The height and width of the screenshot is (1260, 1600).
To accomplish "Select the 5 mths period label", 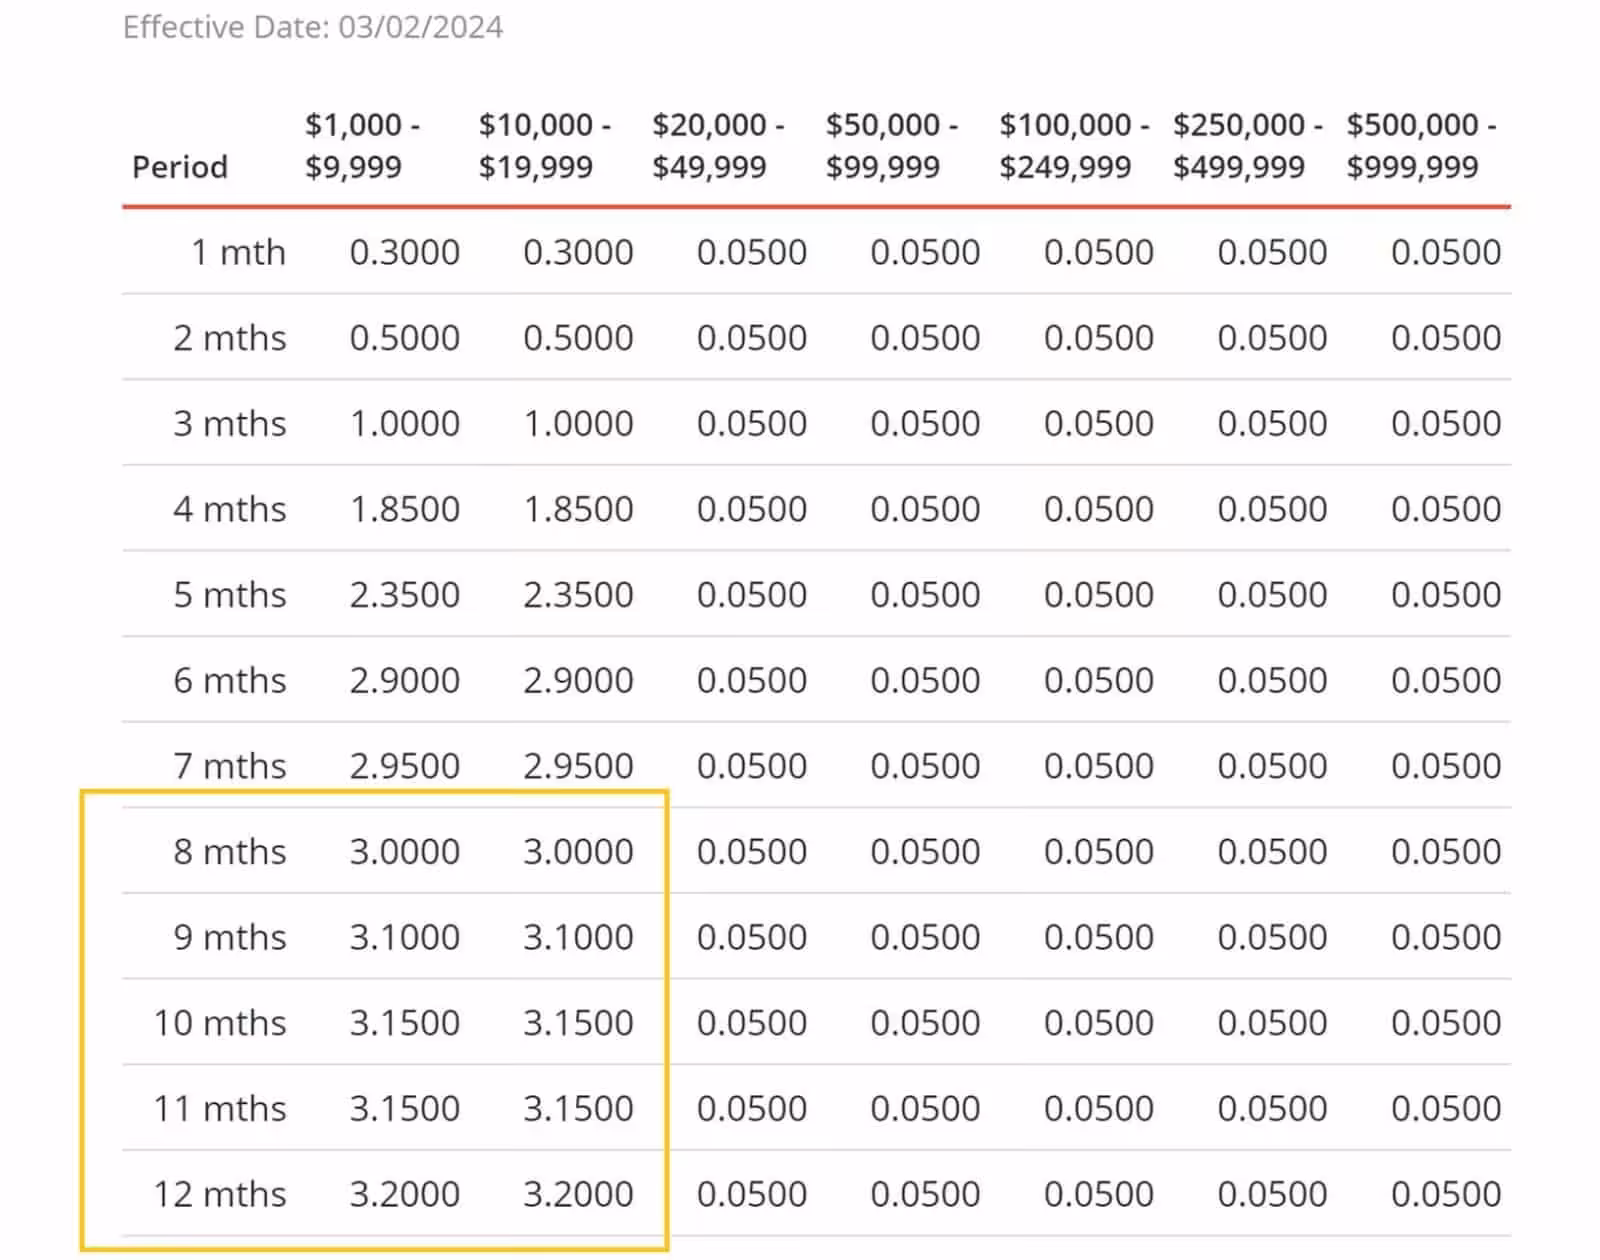I will click(230, 595).
